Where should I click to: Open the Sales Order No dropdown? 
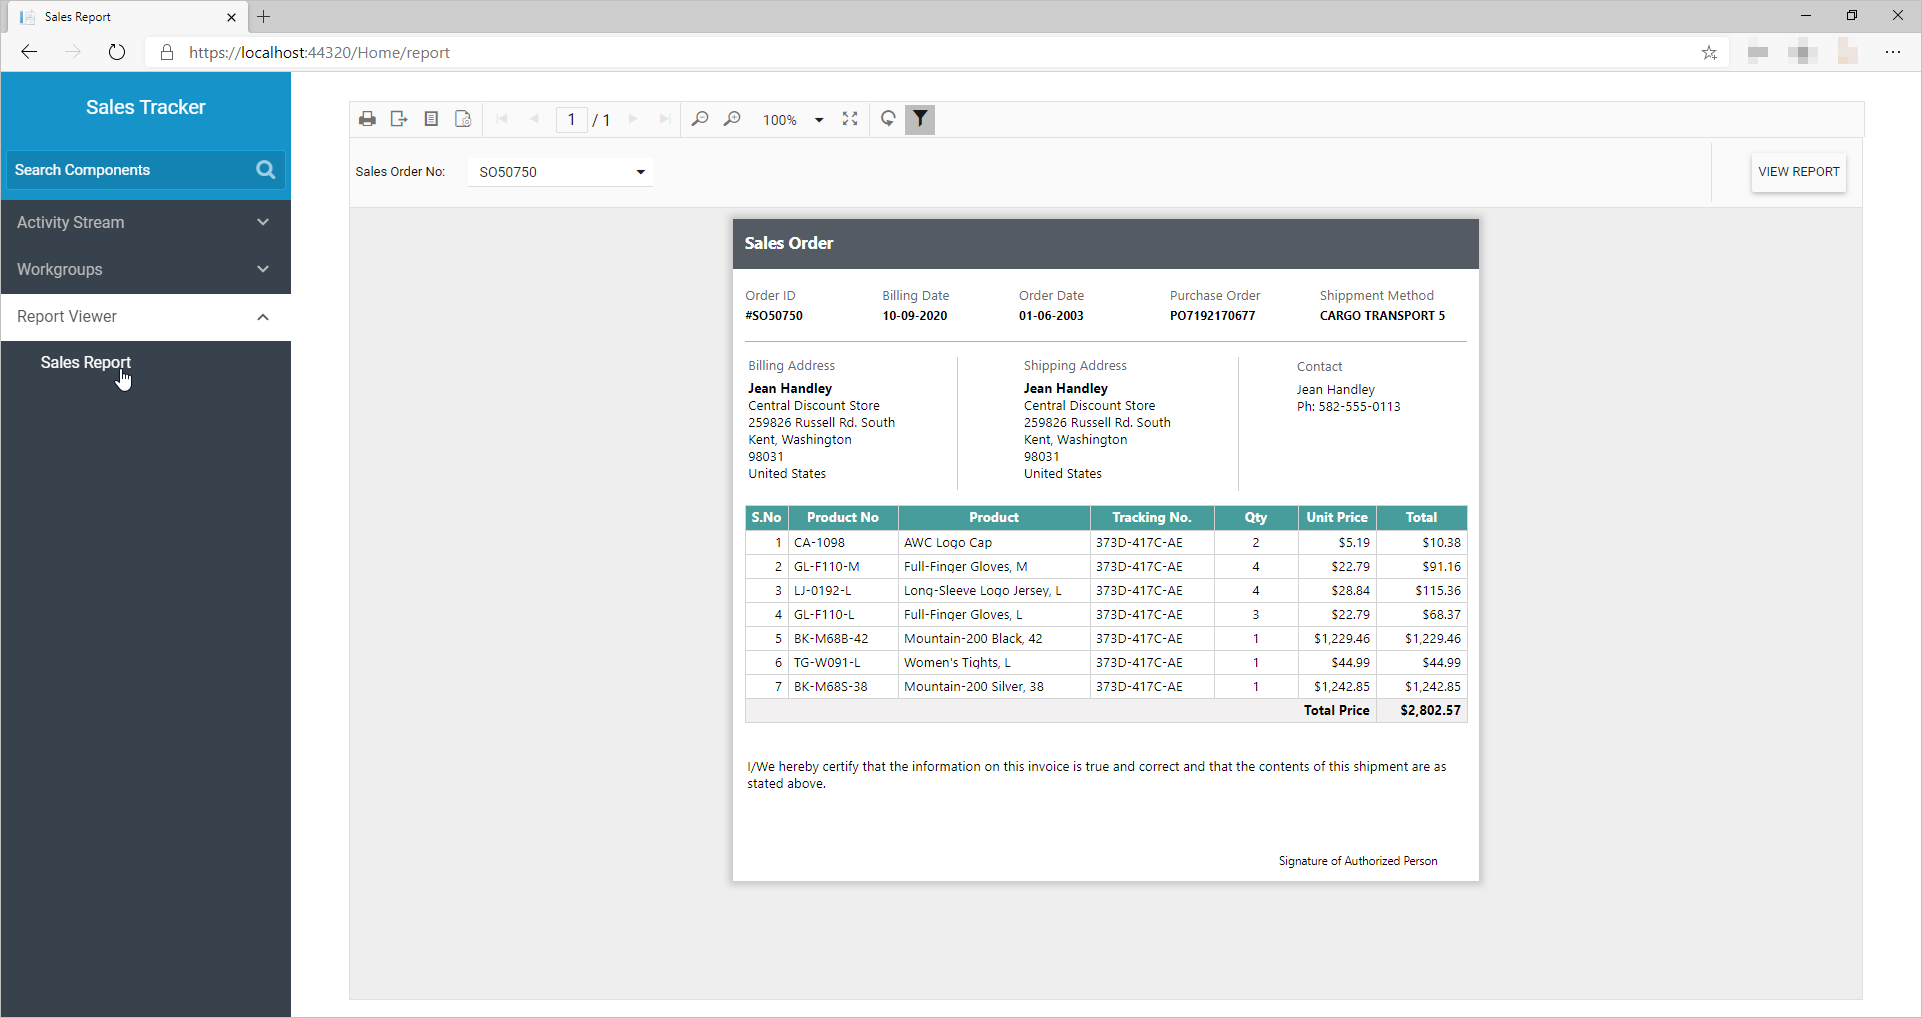click(x=640, y=171)
